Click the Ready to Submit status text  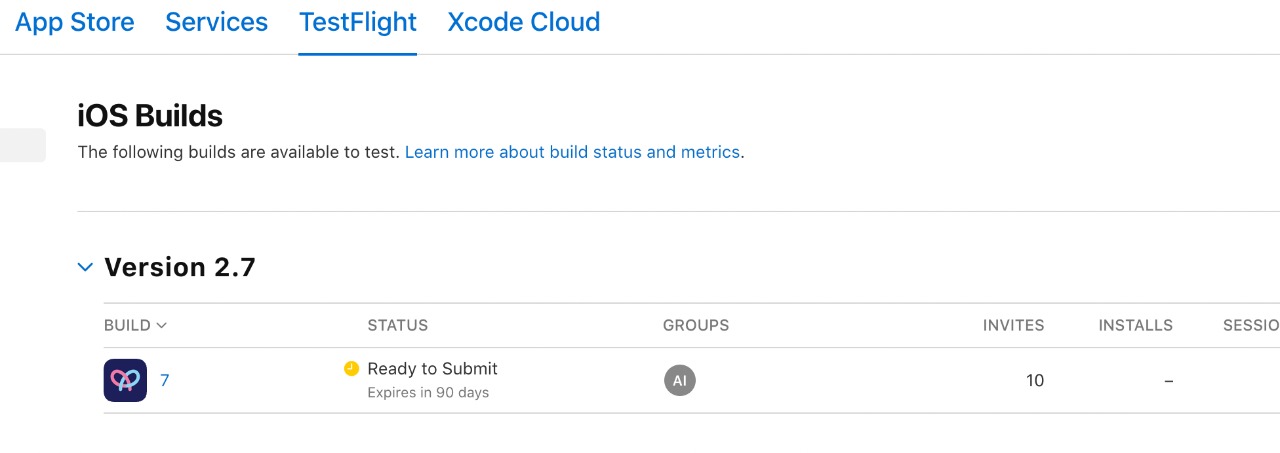(x=432, y=369)
